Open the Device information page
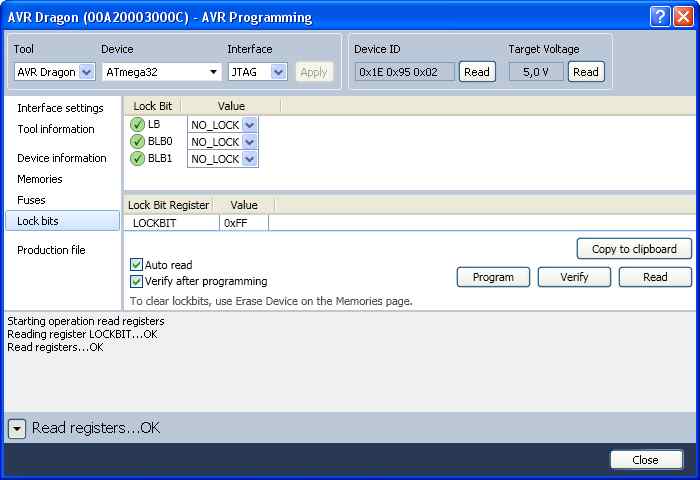This screenshot has width=700, height=480. (62, 158)
